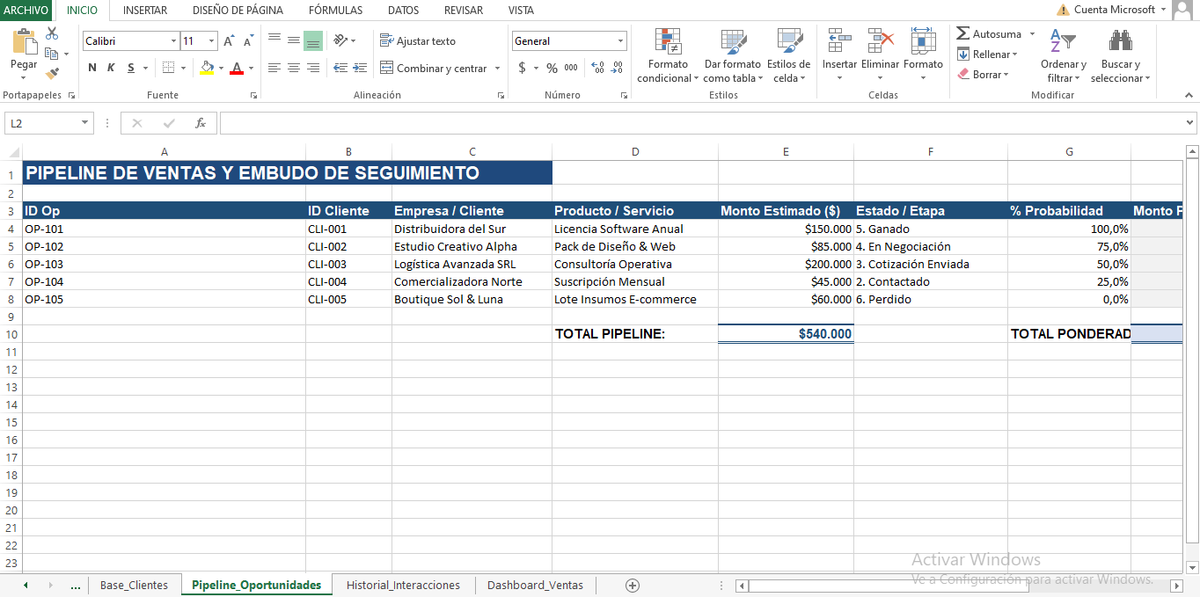Align text left in cell
The width and height of the screenshot is (1200, 597).
[x=274, y=68]
